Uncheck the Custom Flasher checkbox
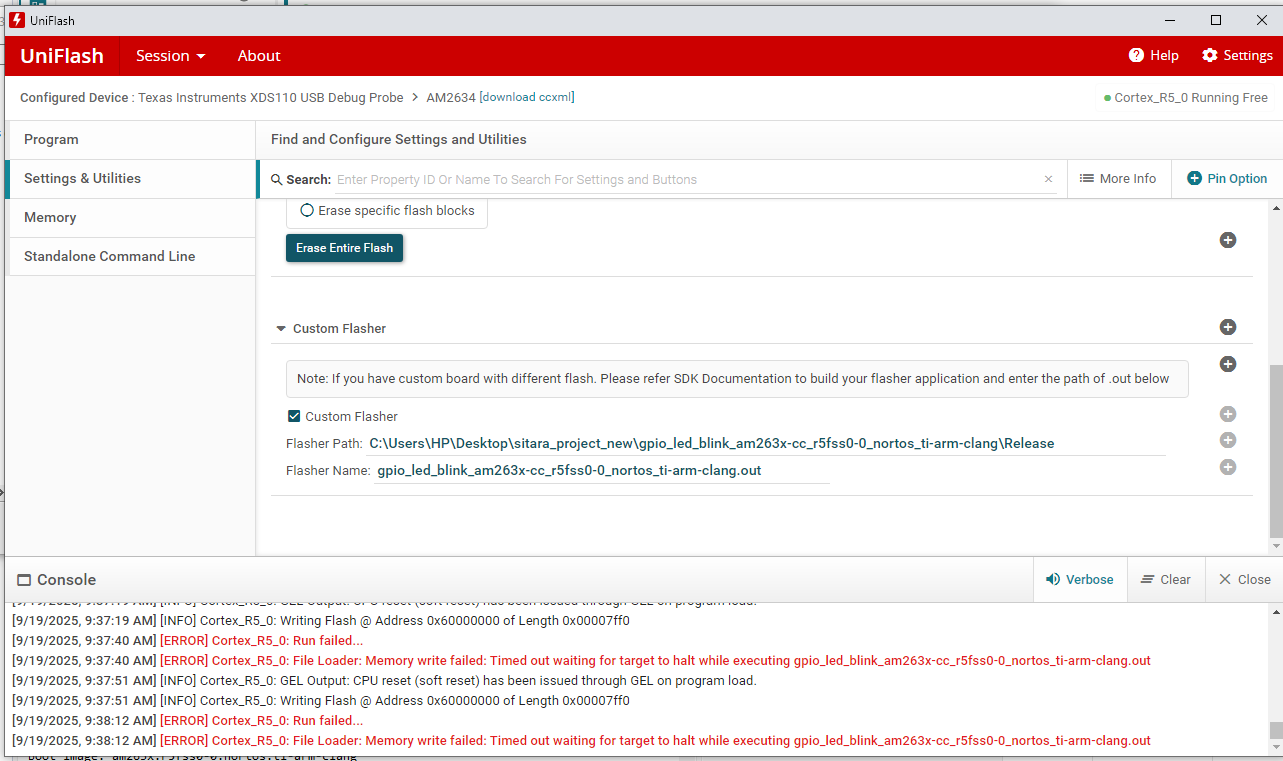This screenshot has height=761, width=1283. pyautogui.click(x=294, y=416)
